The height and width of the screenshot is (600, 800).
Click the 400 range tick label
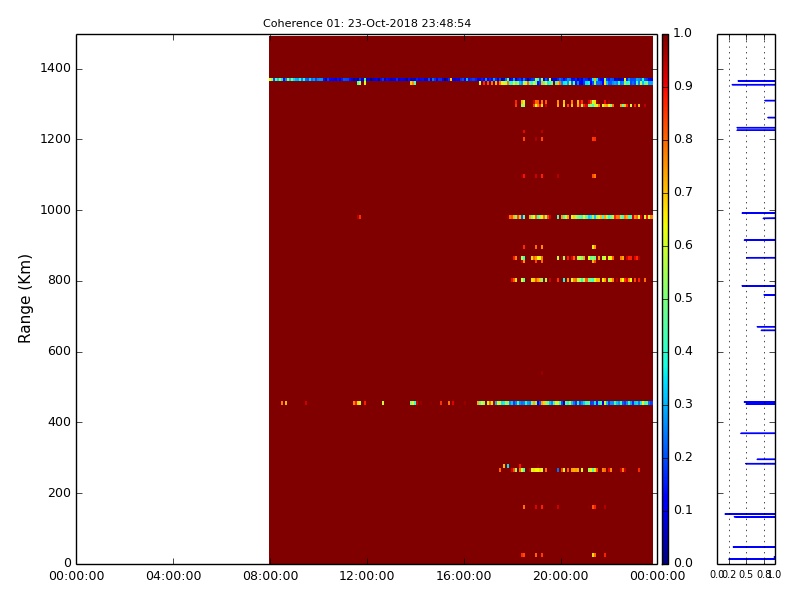[59, 422]
